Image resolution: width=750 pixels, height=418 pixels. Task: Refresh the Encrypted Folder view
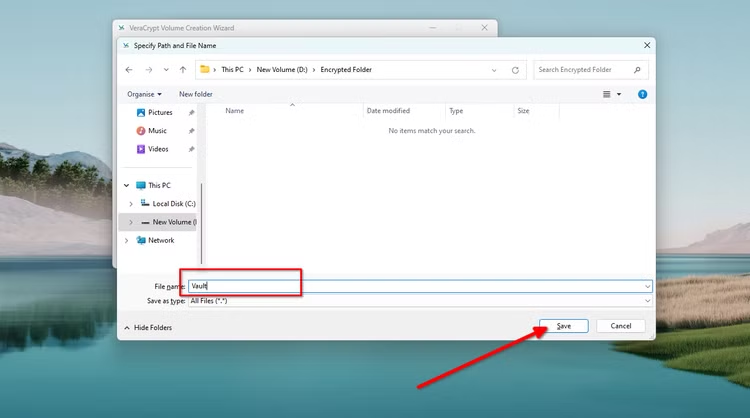point(516,70)
